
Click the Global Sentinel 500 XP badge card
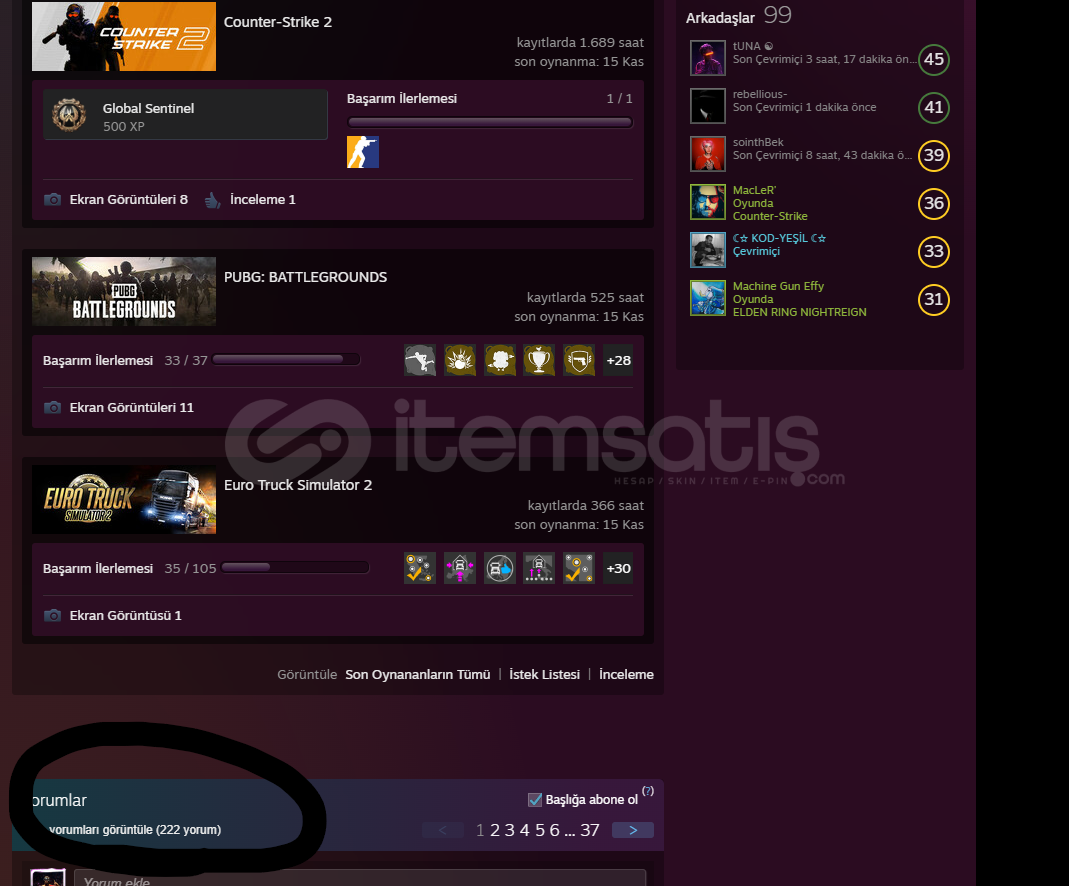coord(185,115)
